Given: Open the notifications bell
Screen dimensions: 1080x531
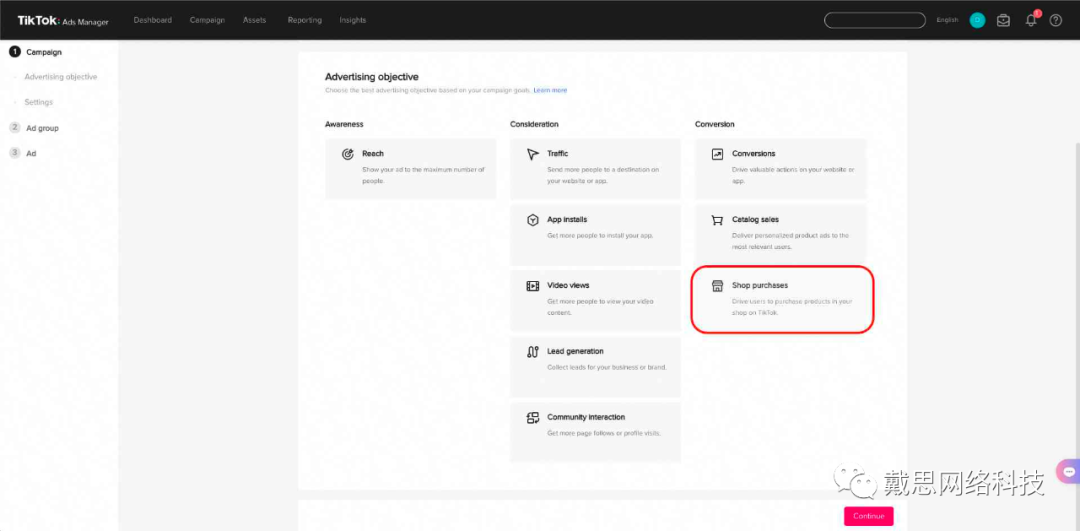Looking at the screenshot, I should coord(1031,20).
